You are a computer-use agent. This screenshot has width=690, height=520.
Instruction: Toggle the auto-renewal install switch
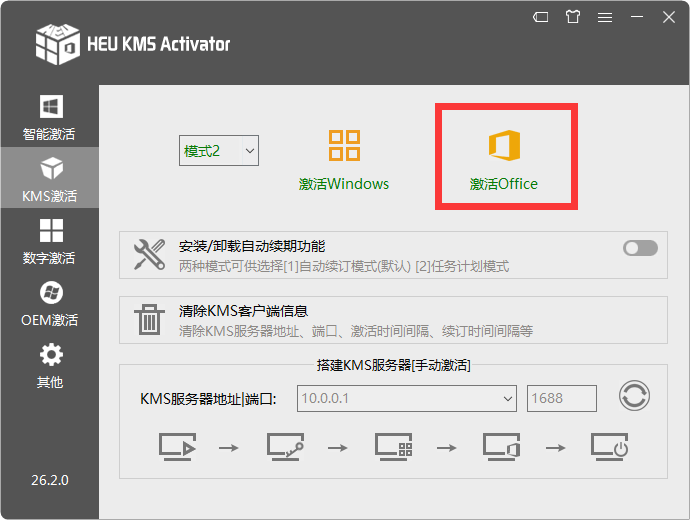click(640, 248)
